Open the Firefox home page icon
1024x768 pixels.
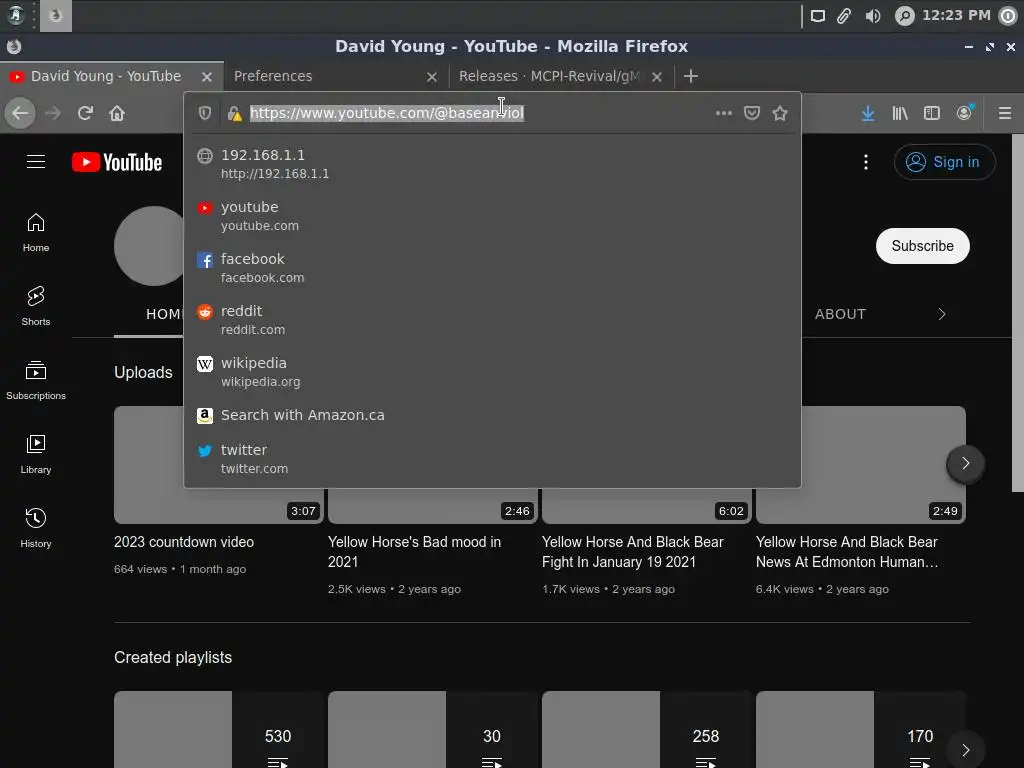(x=117, y=113)
